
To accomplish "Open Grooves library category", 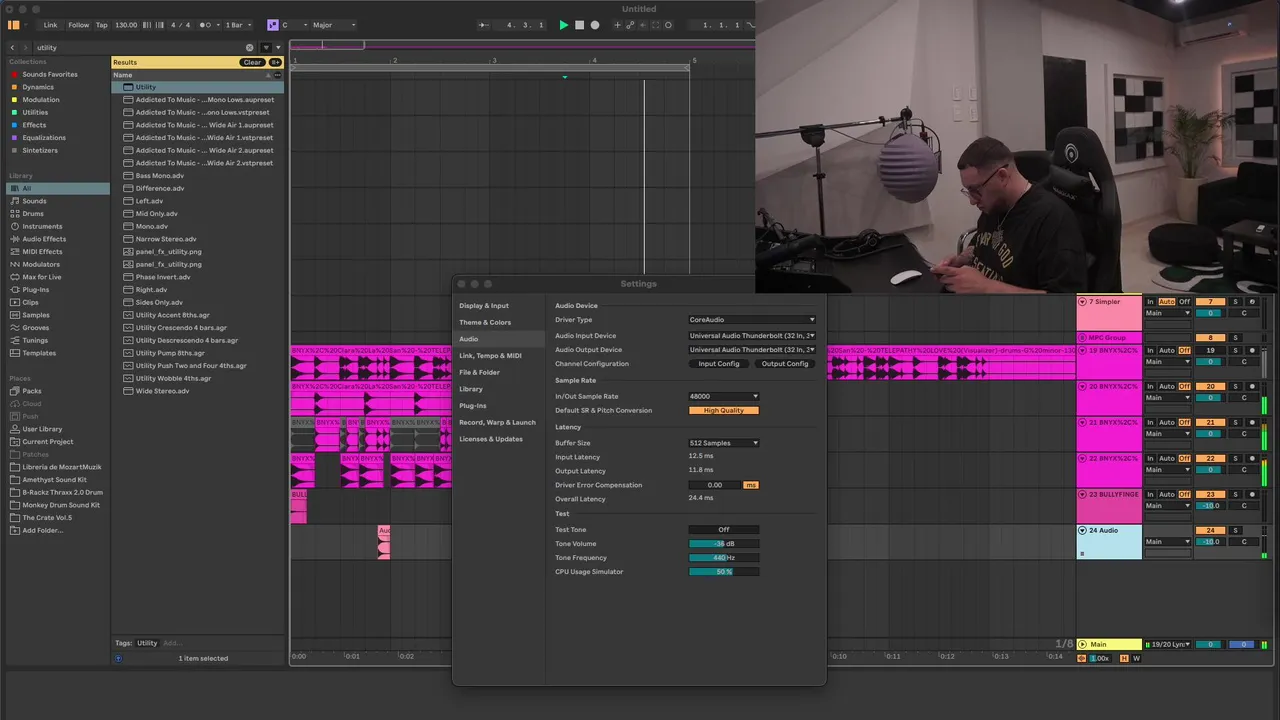I will click(x=36, y=328).
